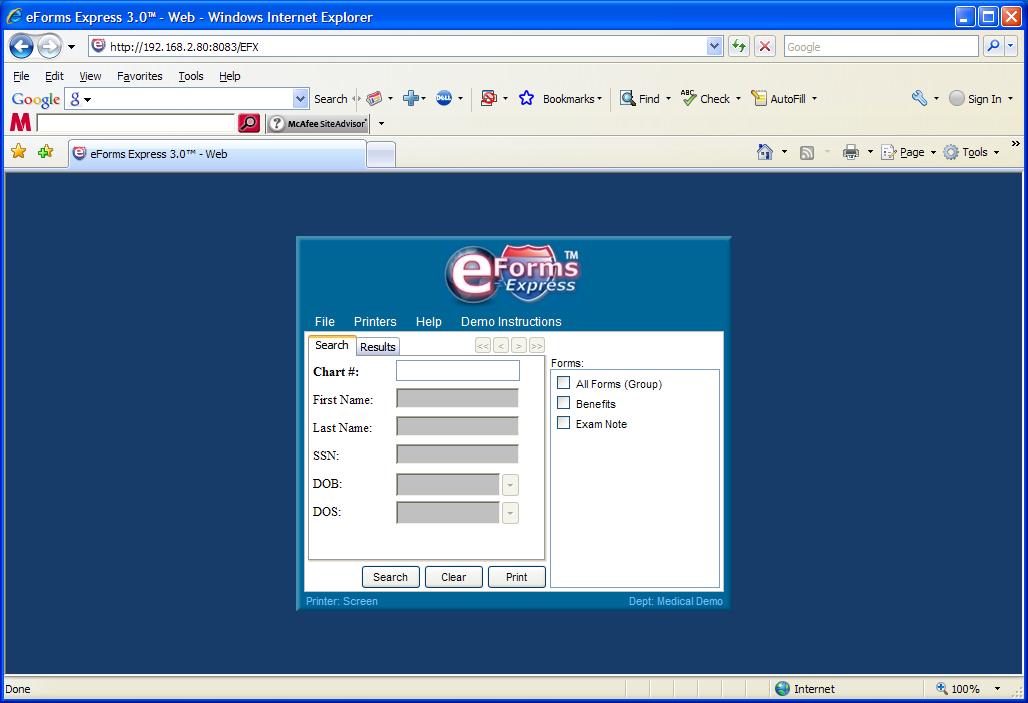The image size is (1028, 703).
Task: Check the All Forms (Group) checkbox
Action: [563, 382]
